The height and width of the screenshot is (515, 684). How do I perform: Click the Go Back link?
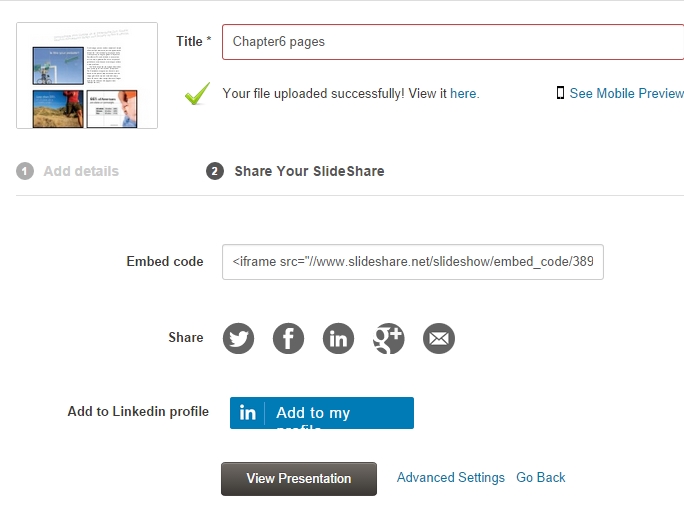[541, 478]
